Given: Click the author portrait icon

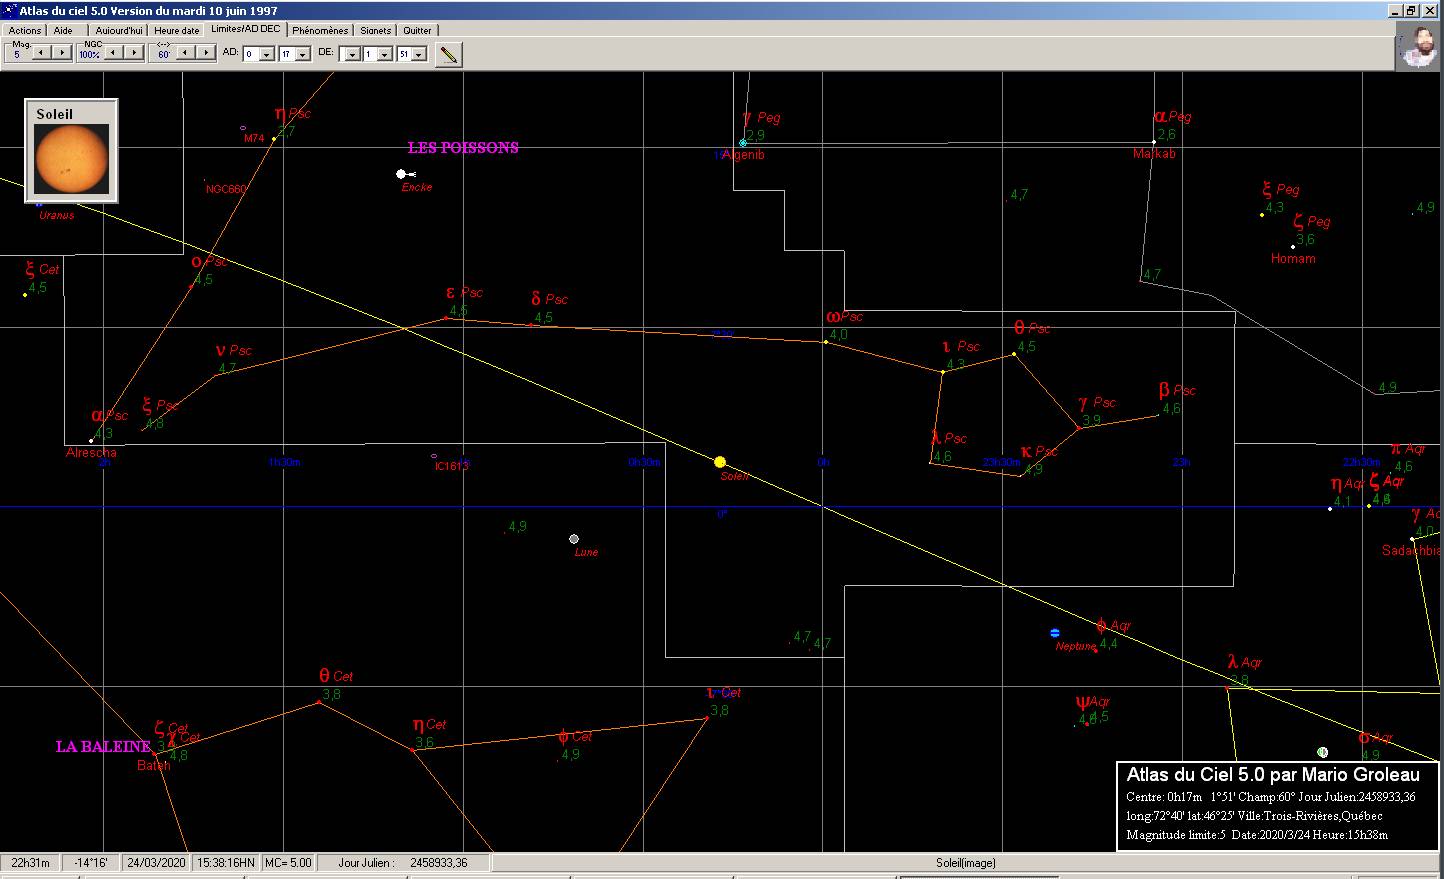Looking at the screenshot, I should tap(1418, 47).
